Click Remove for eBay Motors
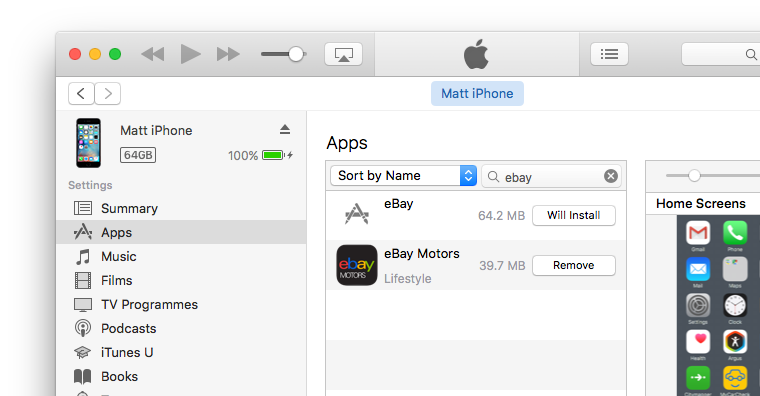Image resolution: width=760 pixels, height=396 pixels. [574, 265]
